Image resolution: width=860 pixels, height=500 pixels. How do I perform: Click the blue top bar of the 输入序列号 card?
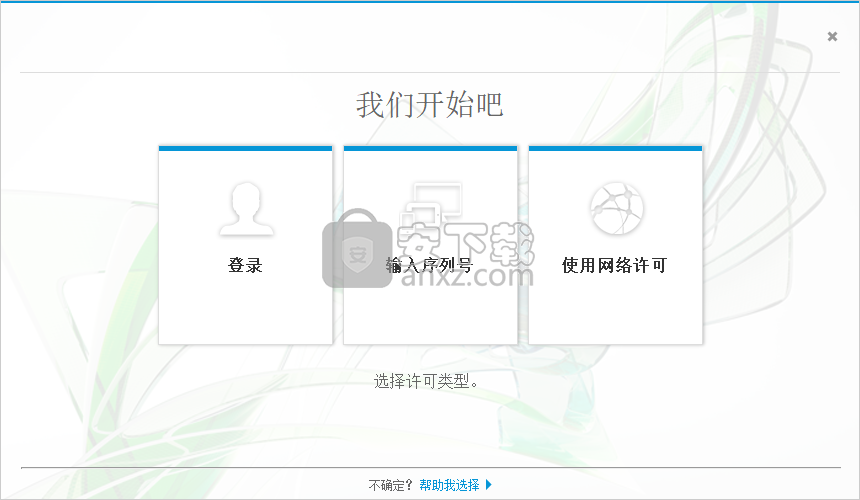click(430, 148)
